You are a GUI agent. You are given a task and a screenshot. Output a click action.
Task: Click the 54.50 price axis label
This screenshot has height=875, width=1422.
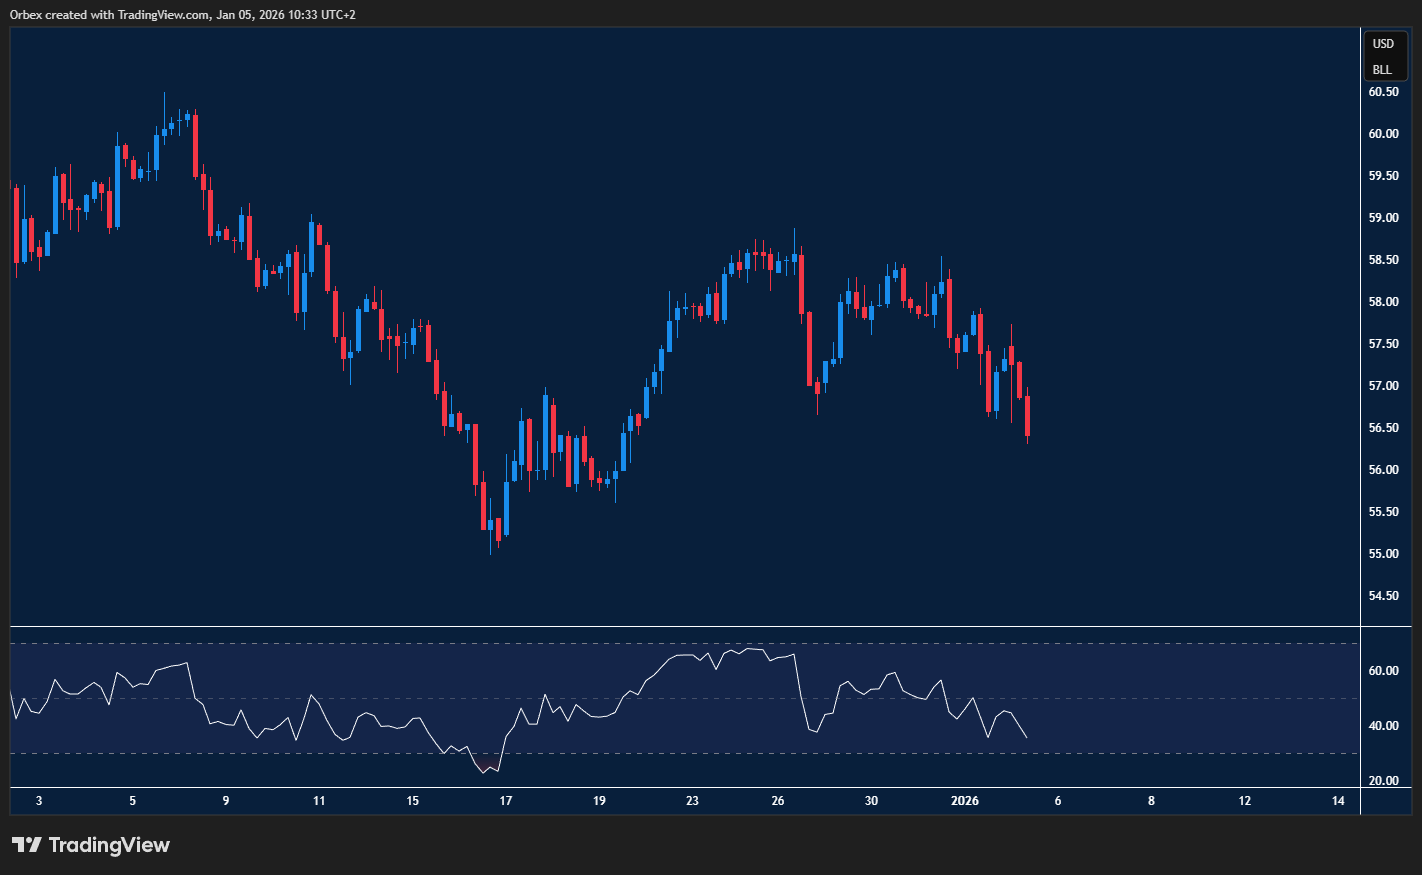tap(1383, 596)
